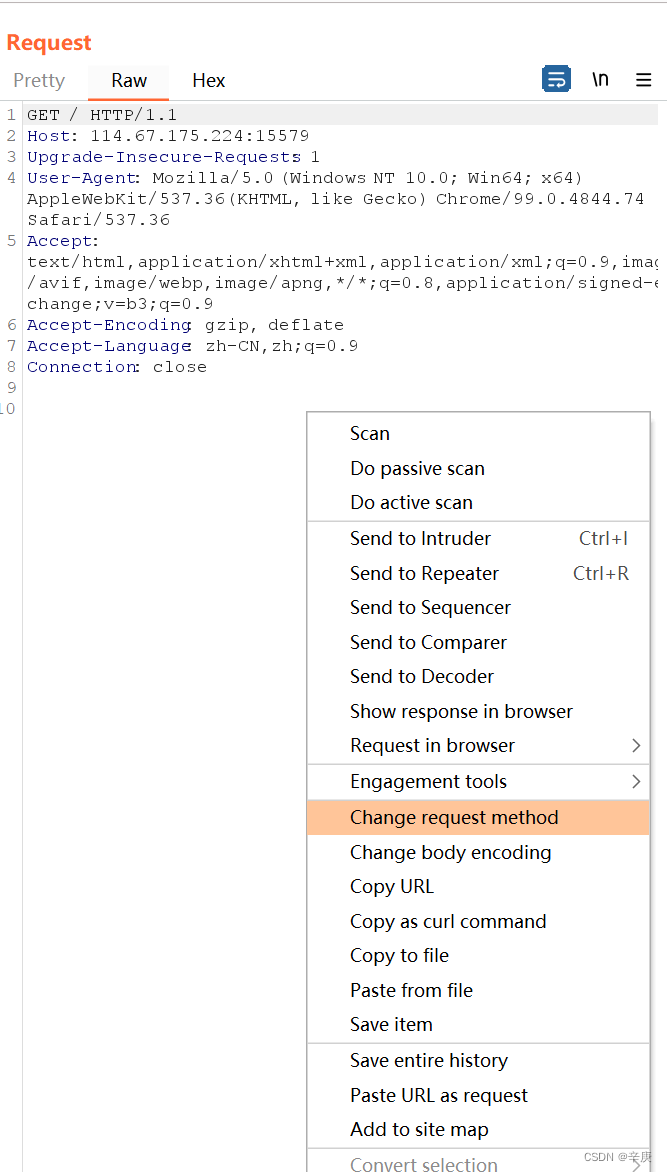Select Copy as curl command
667x1172 pixels.
(448, 921)
